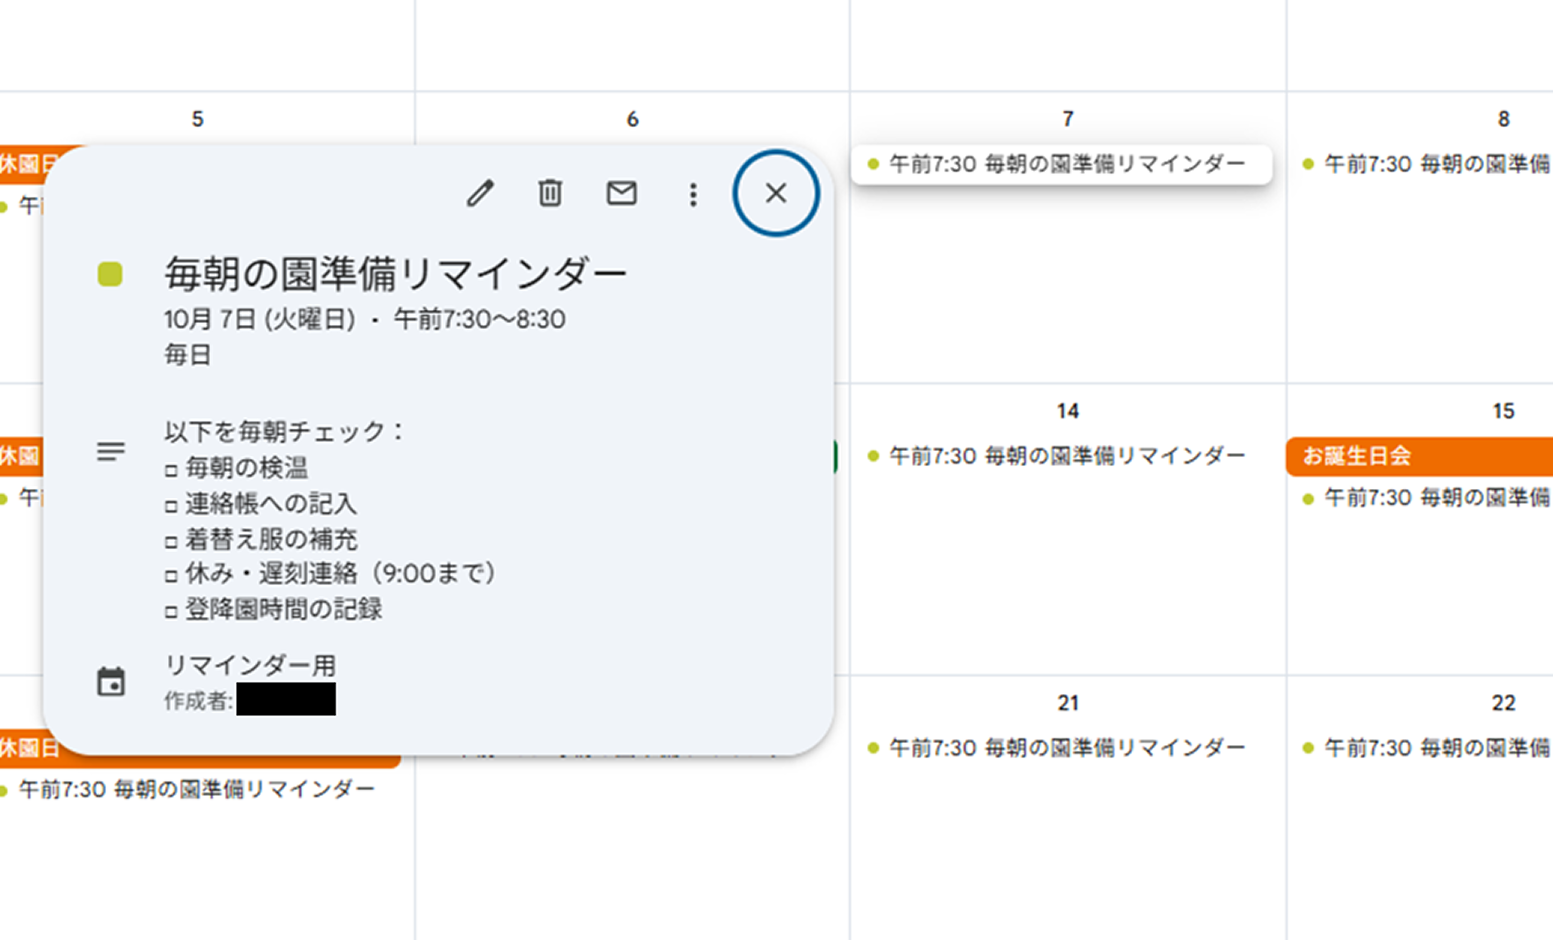The width and height of the screenshot is (1553, 940).
Task: Open the three-dot overflow options icon
Action: pyautogui.click(x=693, y=193)
